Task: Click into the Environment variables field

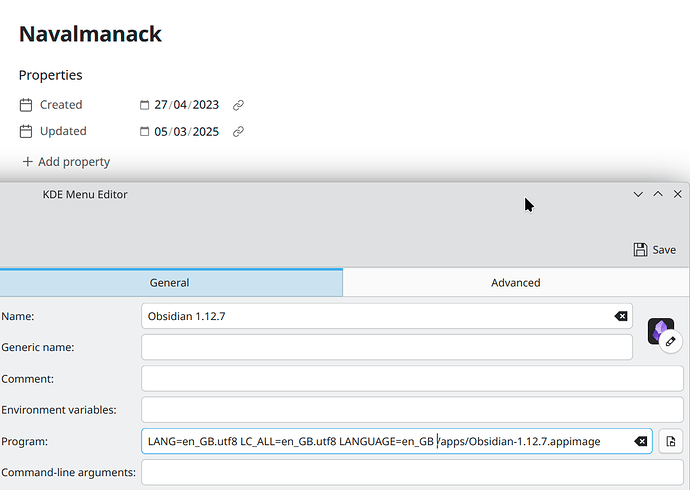Action: (x=412, y=410)
